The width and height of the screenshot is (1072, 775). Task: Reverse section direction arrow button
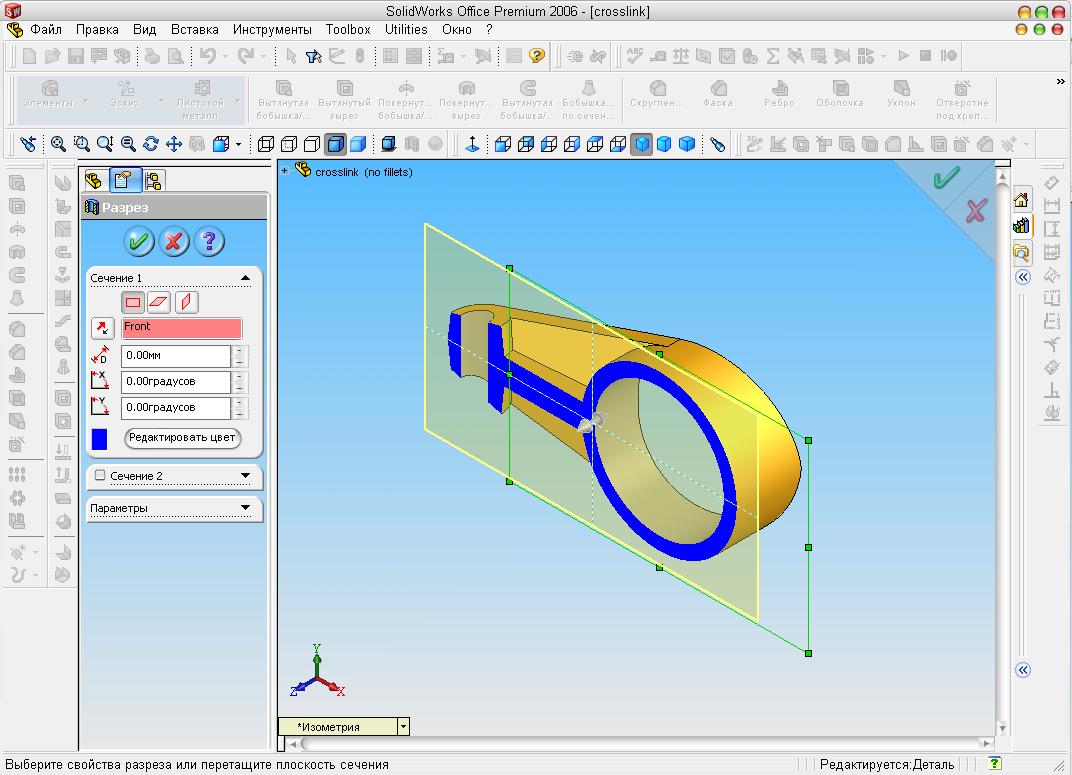102,328
